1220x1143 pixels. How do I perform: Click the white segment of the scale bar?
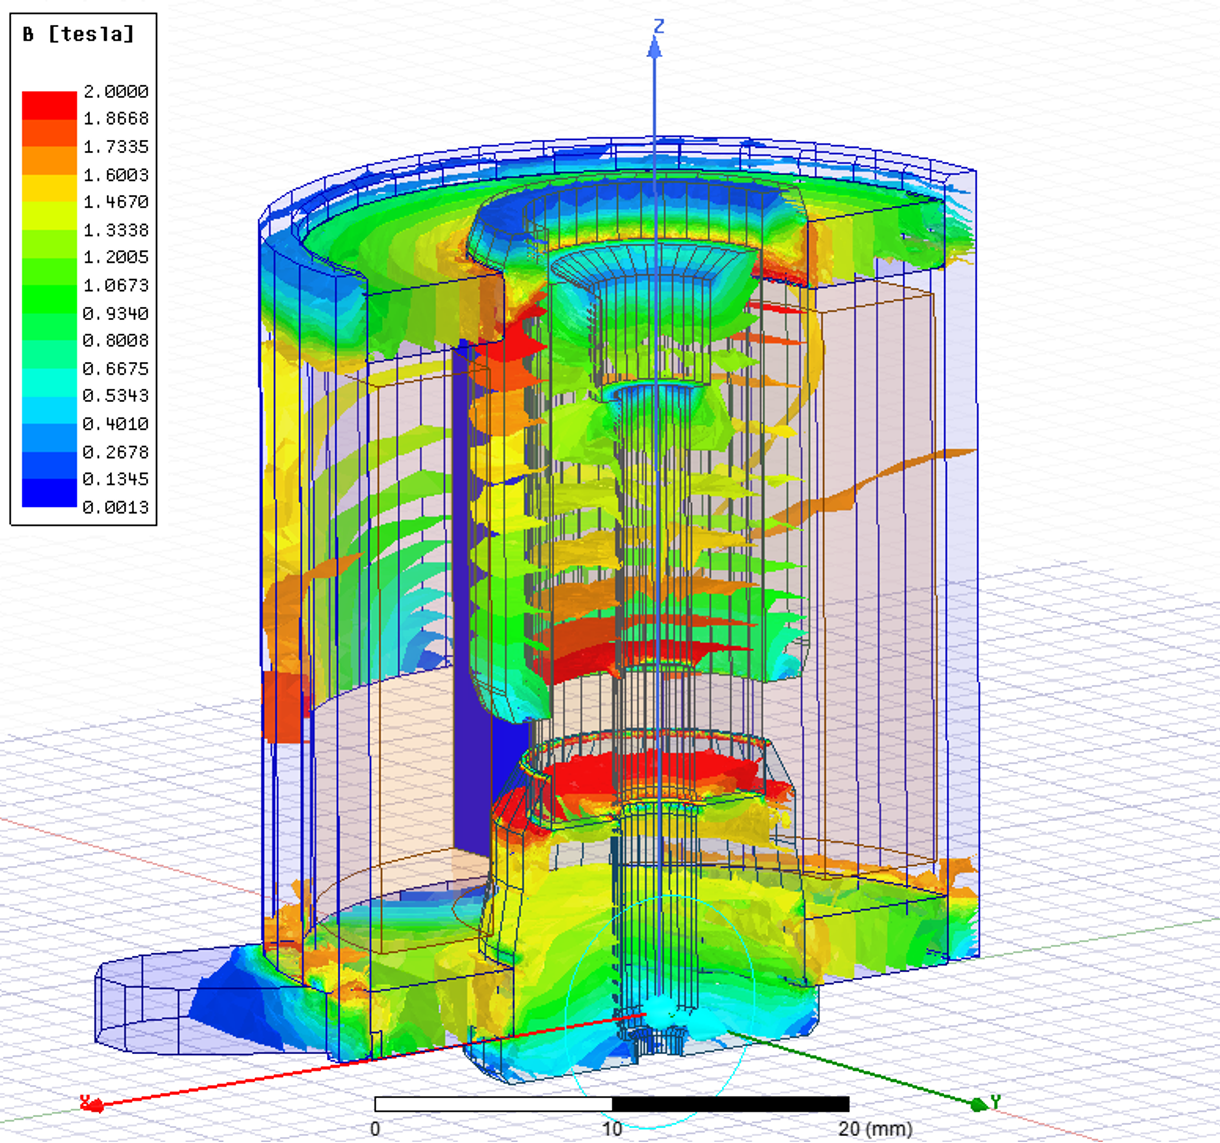(x=493, y=1104)
